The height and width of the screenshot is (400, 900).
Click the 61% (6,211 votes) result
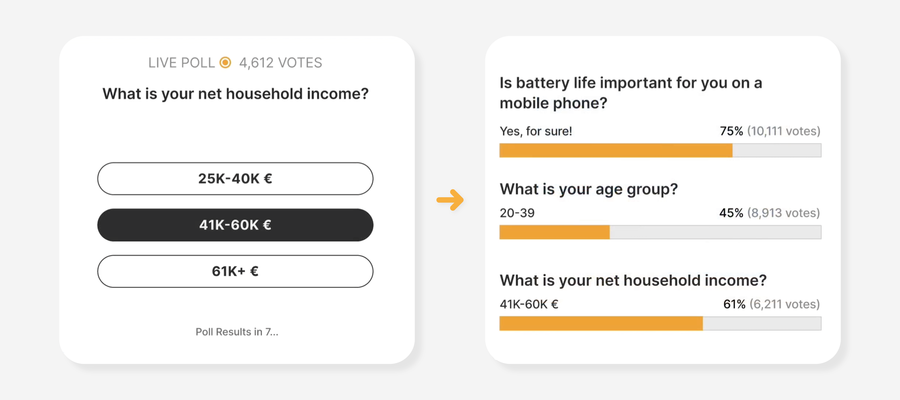pyautogui.click(x=770, y=304)
